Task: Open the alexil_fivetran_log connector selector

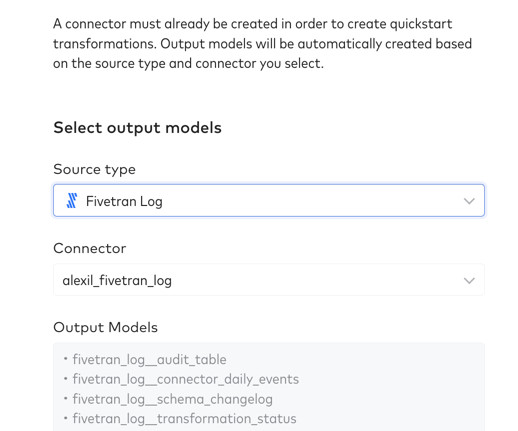Action: (269, 280)
